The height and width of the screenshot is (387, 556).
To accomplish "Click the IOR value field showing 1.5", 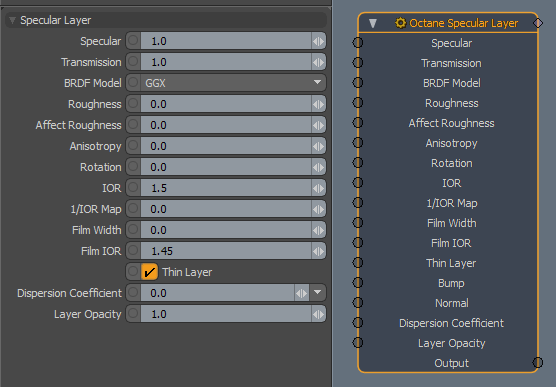I will [226, 188].
